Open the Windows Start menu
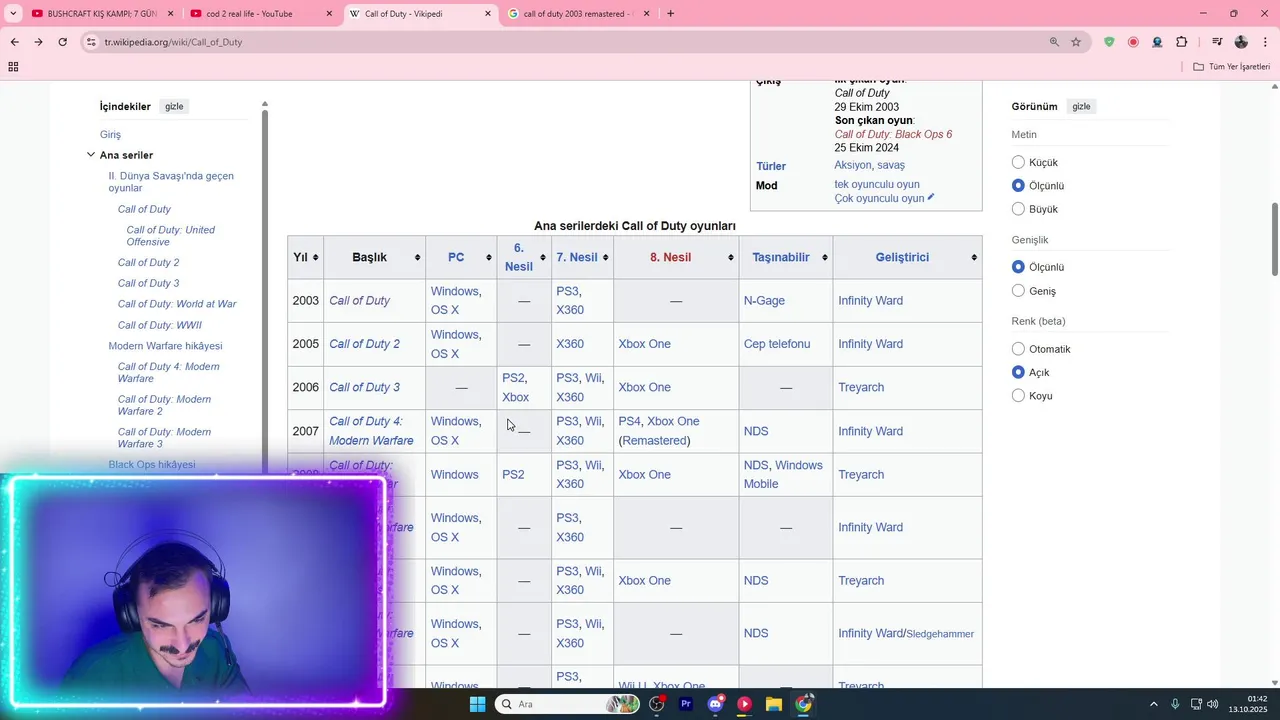Screen dimensions: 1280x720 pyautogui.click(x=477, y=704)
